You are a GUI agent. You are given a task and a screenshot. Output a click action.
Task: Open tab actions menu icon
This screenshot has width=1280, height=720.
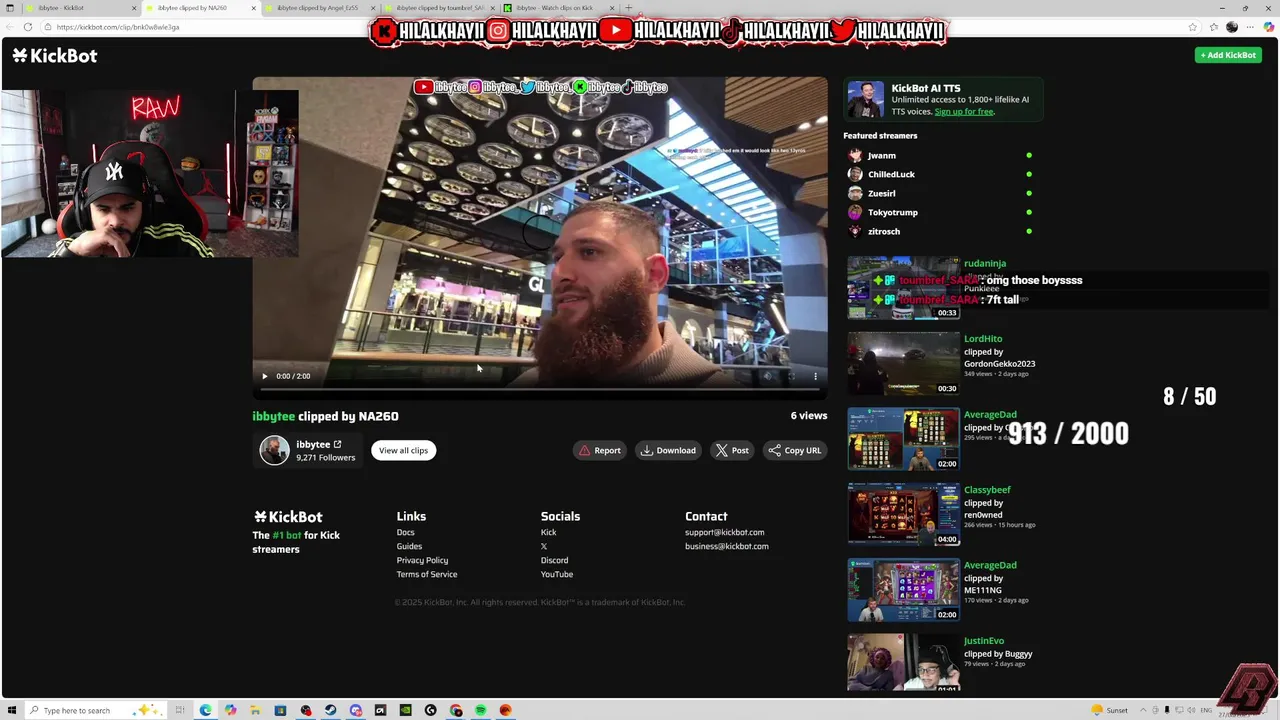click(10, 8)
